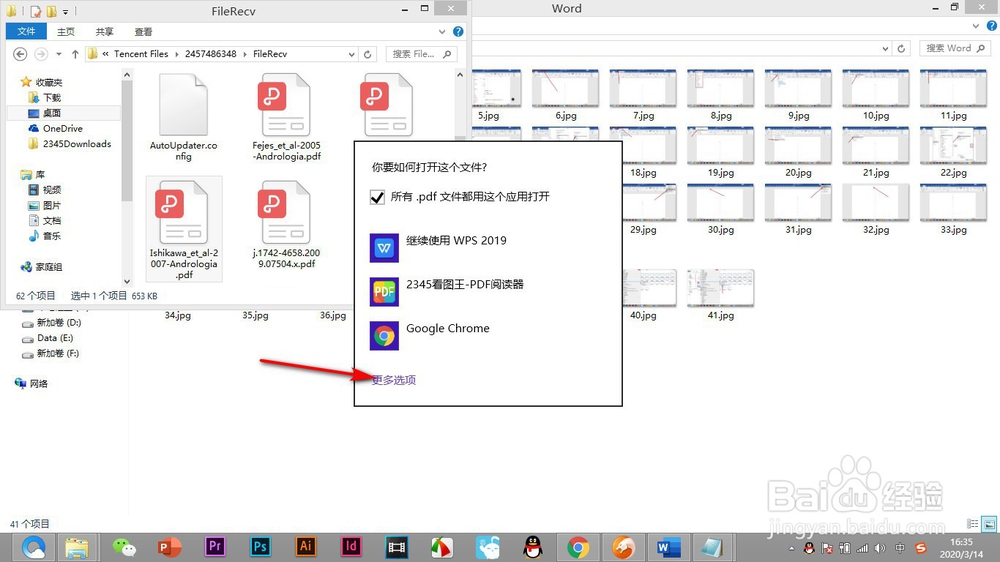Focus the 搜索 Word search box

955,48
